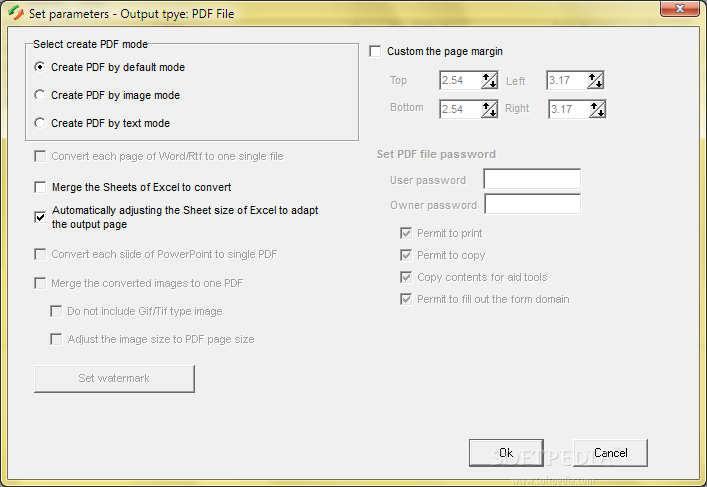
Task: Toggle Permit to copy checkbox
Action: pos(406,255)
